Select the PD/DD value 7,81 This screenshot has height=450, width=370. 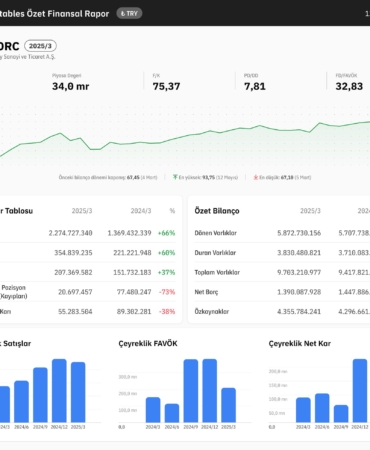coord(255,86)
